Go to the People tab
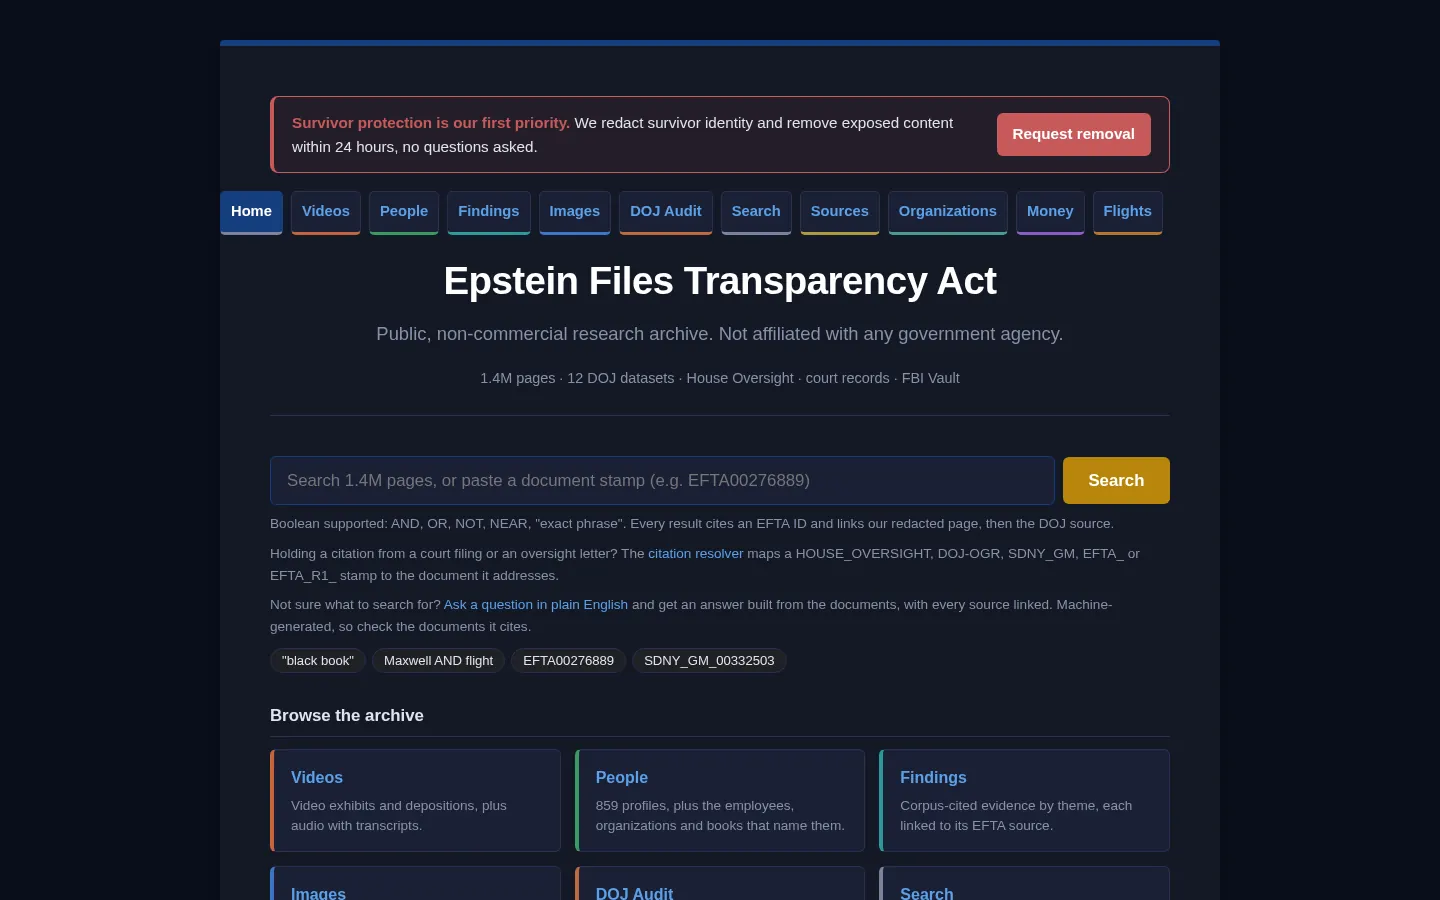The height and width of the screenshot is (900, 1440). pos(404,212)
